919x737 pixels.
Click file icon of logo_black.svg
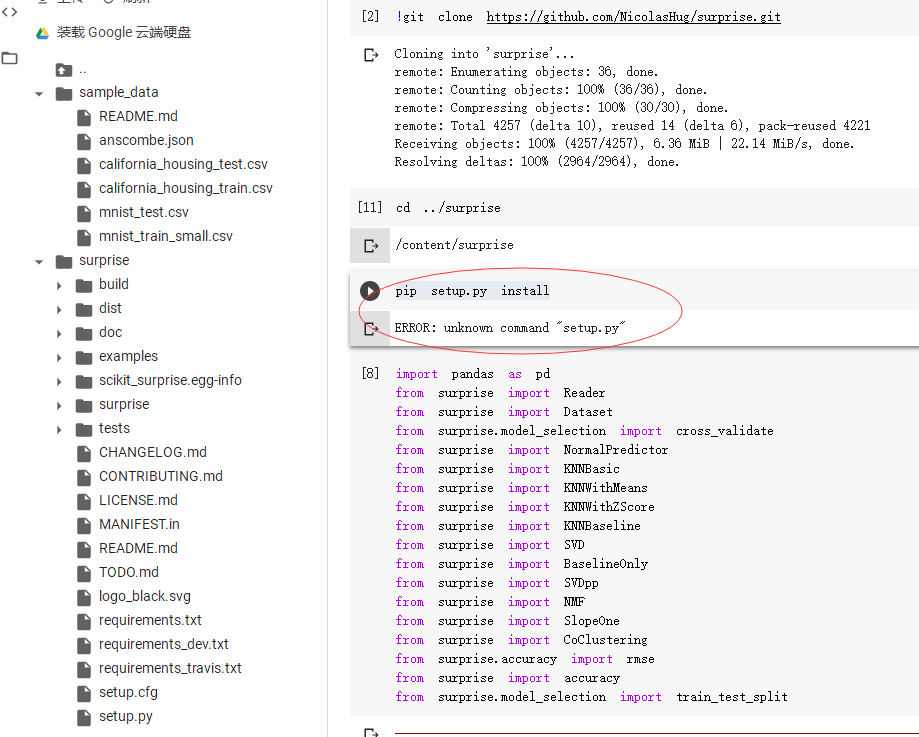tap(84, 597)
